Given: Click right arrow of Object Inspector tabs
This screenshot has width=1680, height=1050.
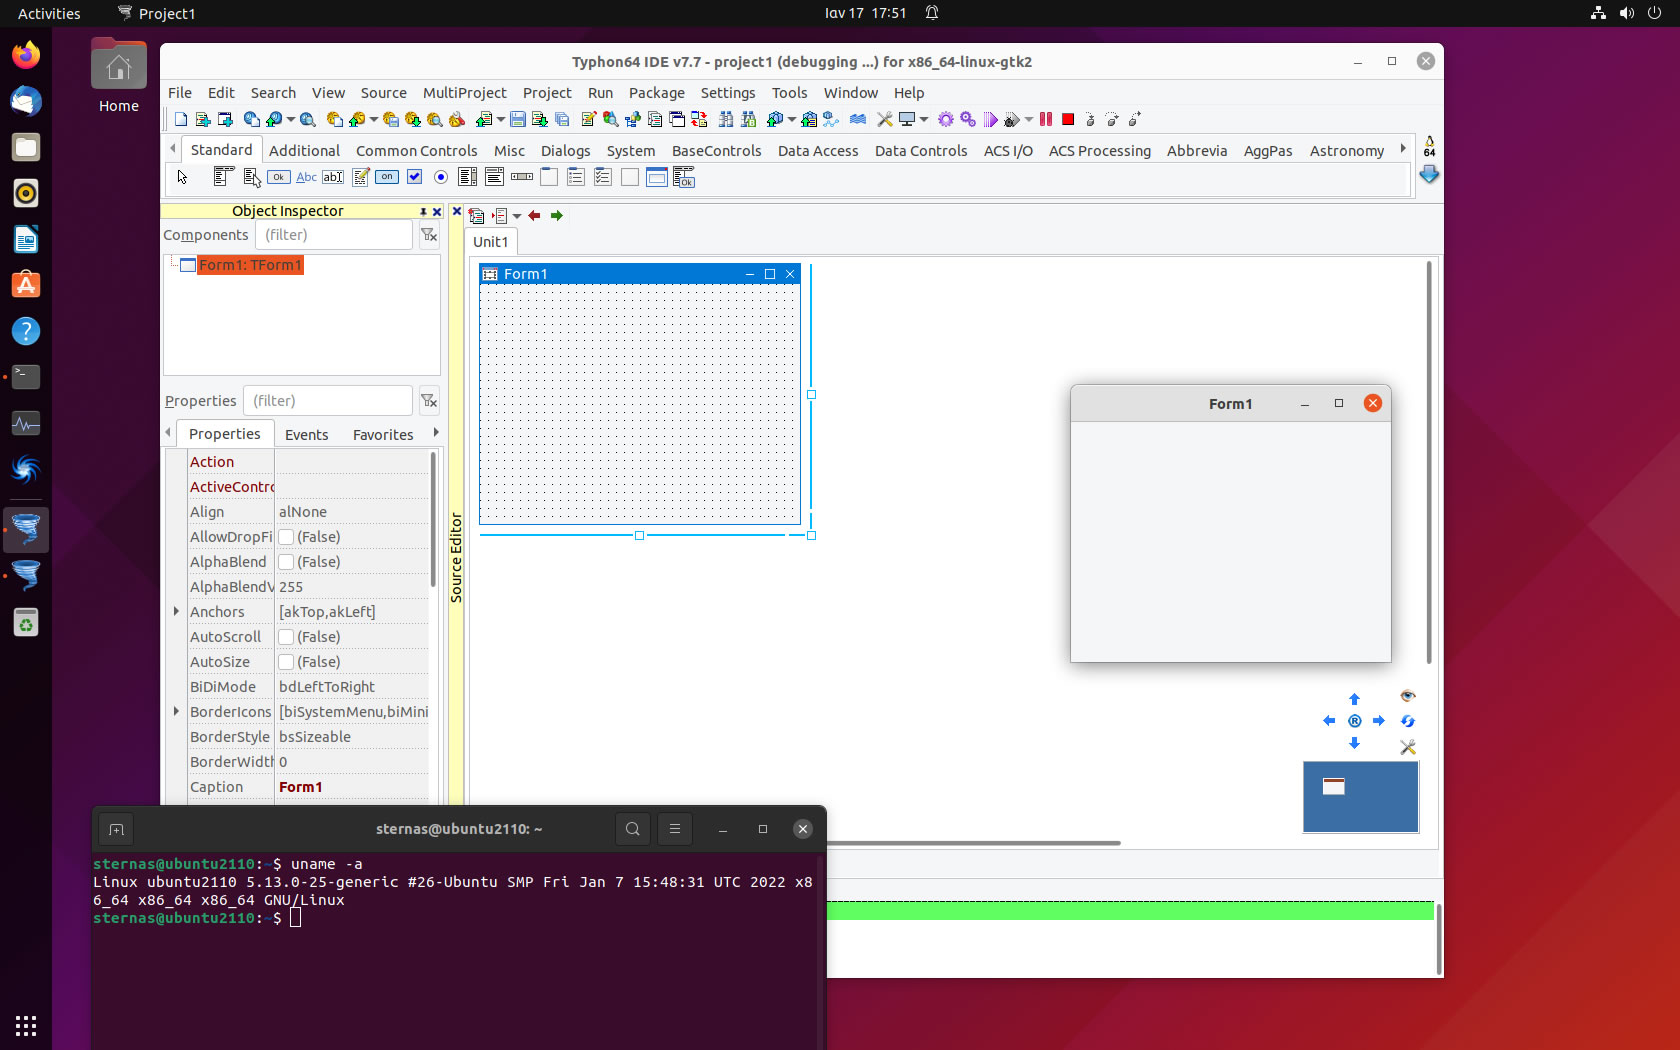Looking at the screenshot, I should tap(436, 433).
